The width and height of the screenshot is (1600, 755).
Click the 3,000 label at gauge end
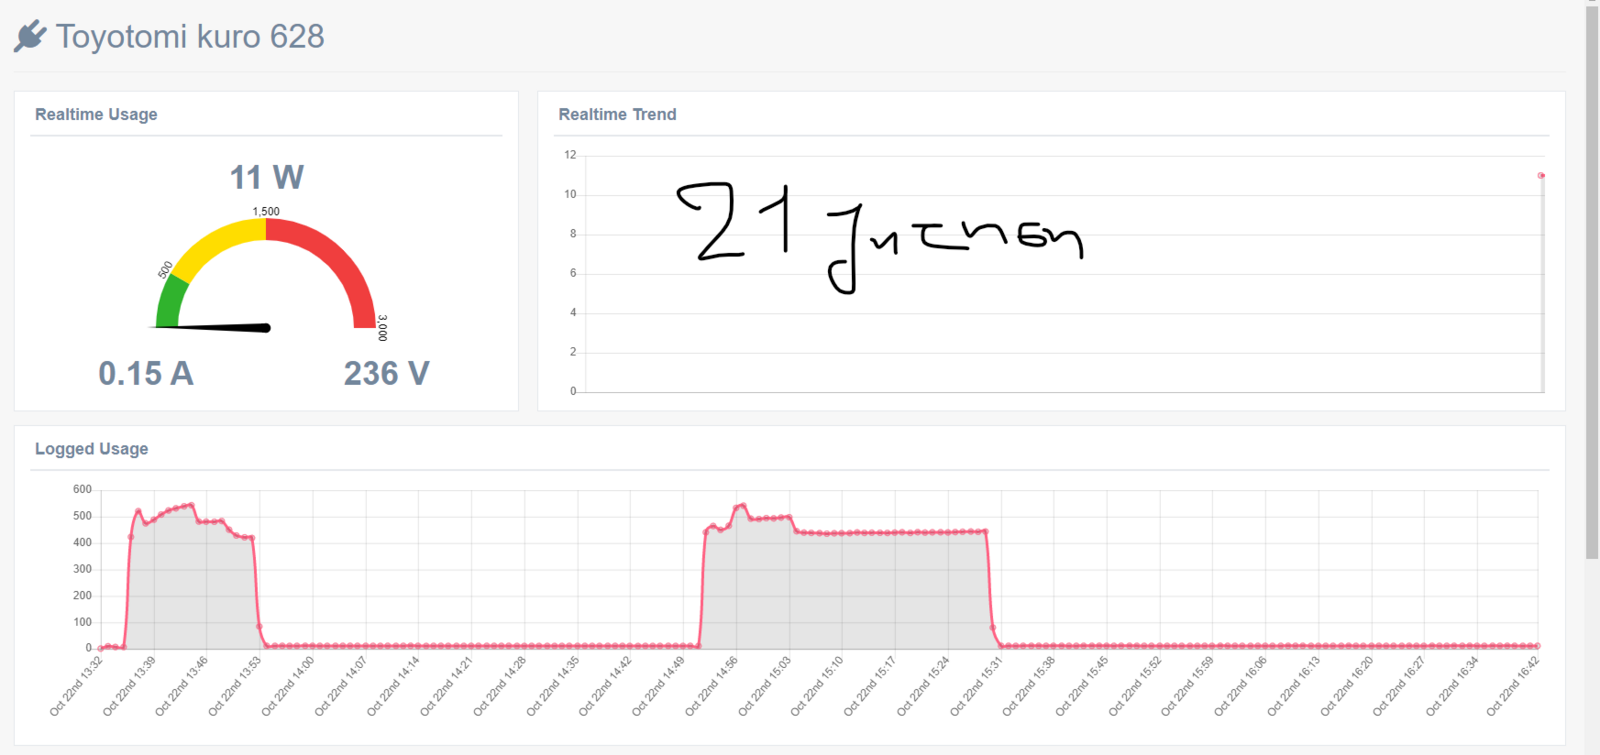coord(383,328)
